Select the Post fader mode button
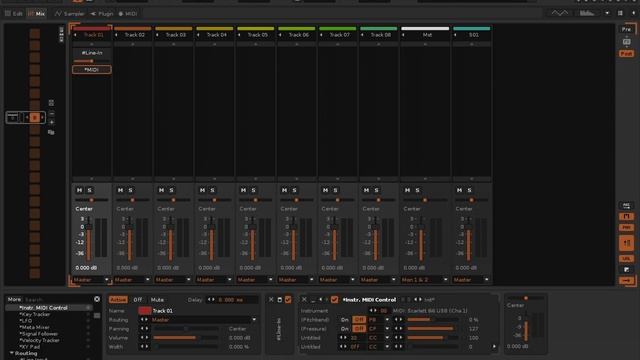640x360 pixels. [x=627, y=53]
